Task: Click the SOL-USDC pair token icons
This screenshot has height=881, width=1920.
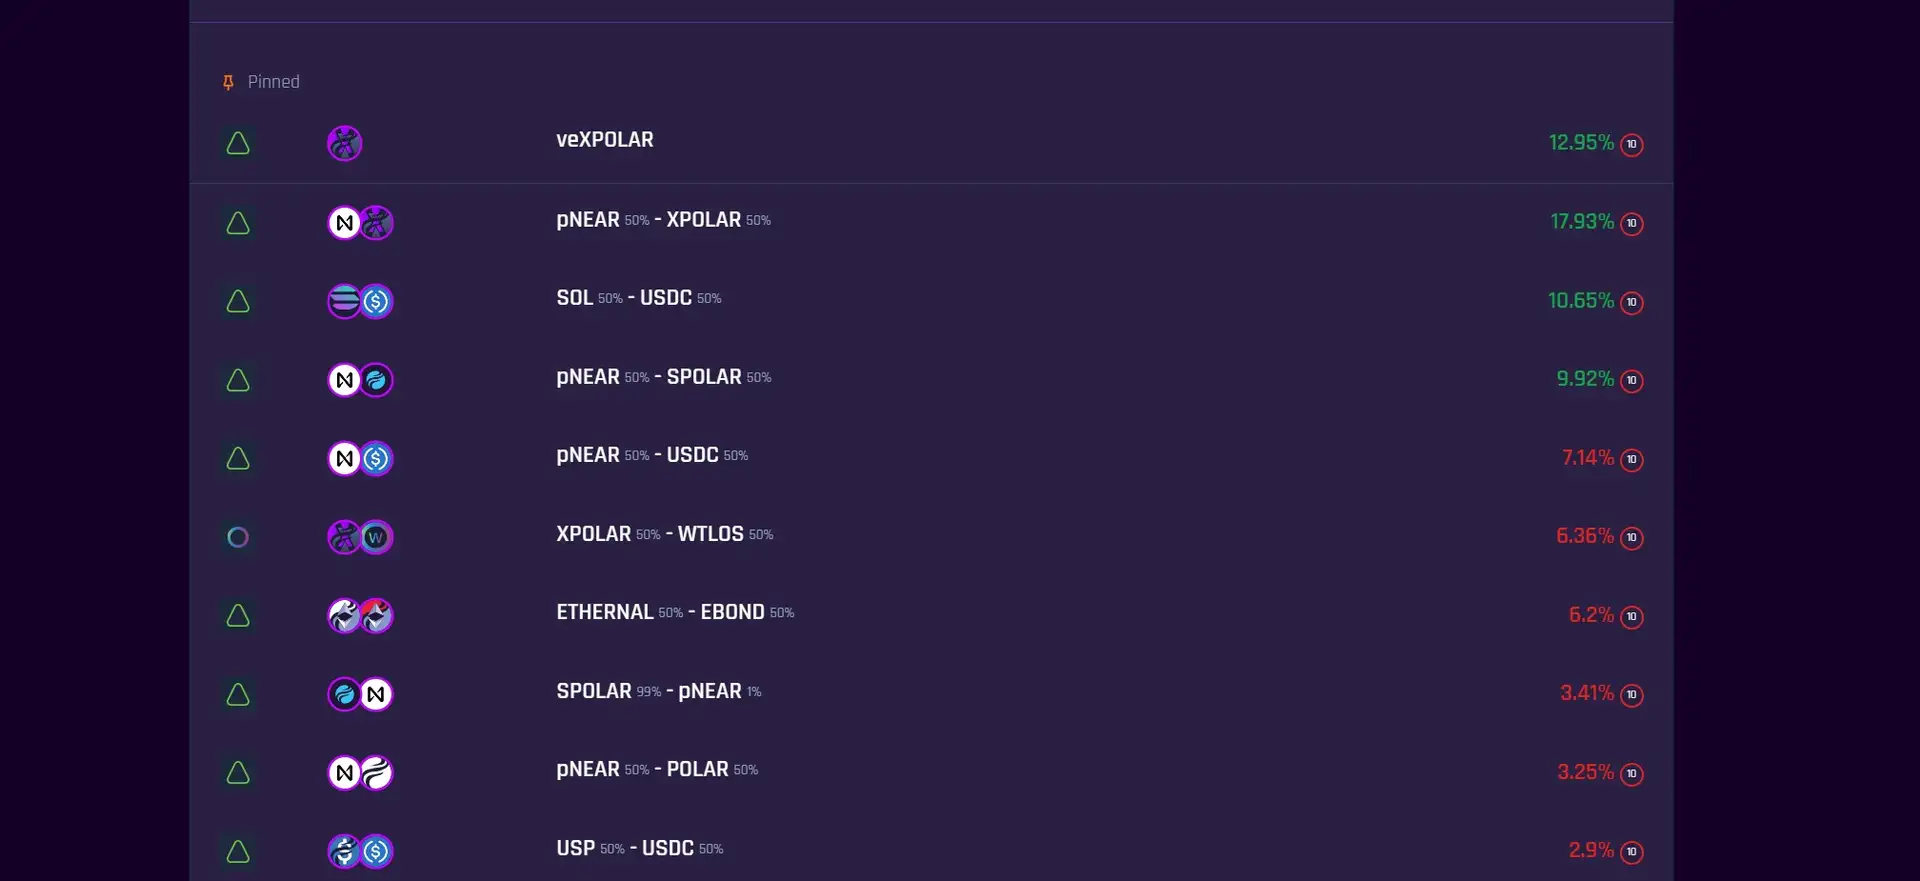Action: (x=360, y=301)
